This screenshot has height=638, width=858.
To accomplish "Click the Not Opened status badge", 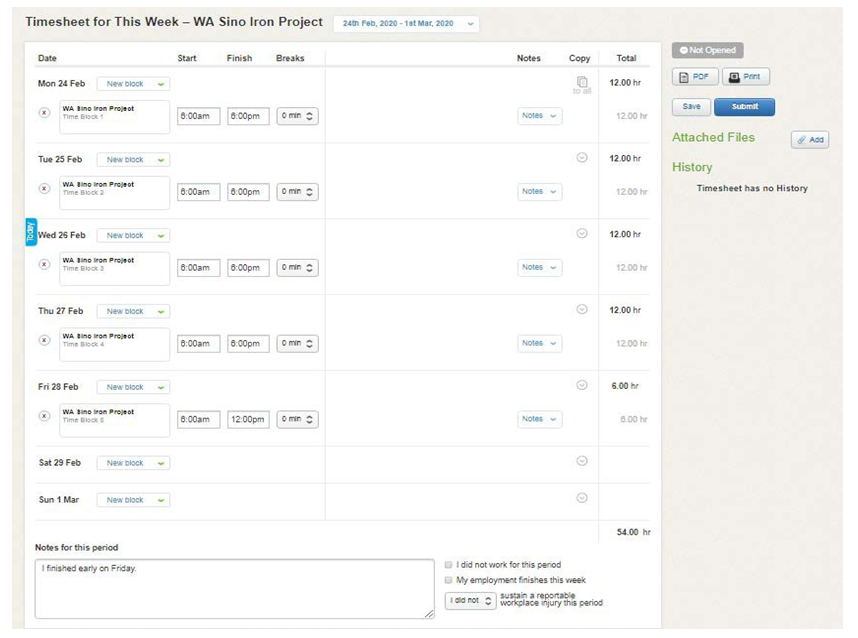I will coord(708,50).
